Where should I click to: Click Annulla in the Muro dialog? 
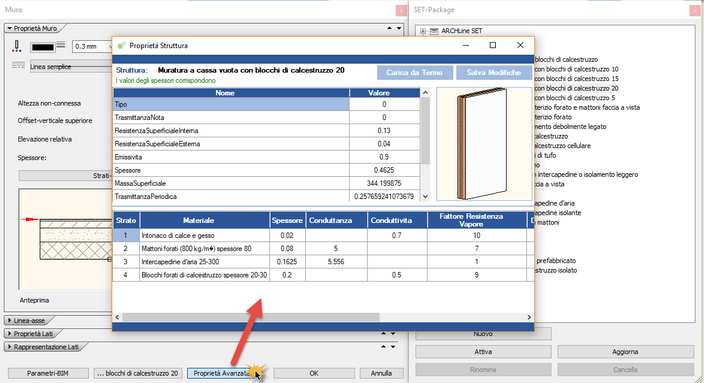(381, 373)
